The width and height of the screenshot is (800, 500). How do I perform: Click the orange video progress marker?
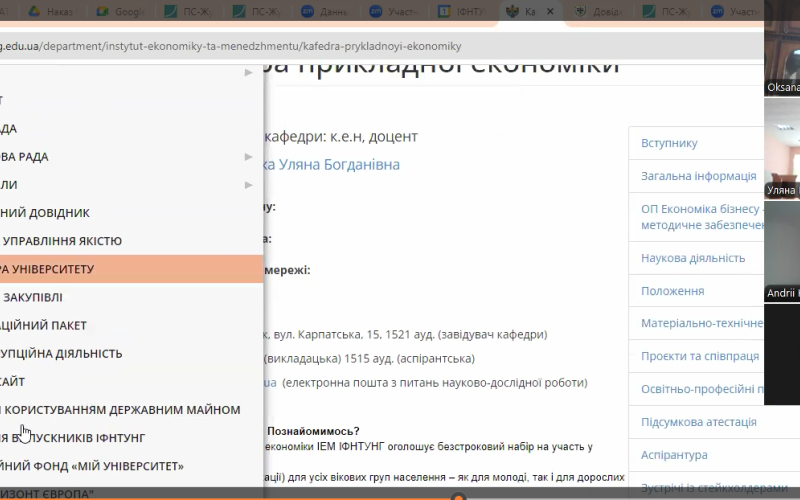point(458,497)
